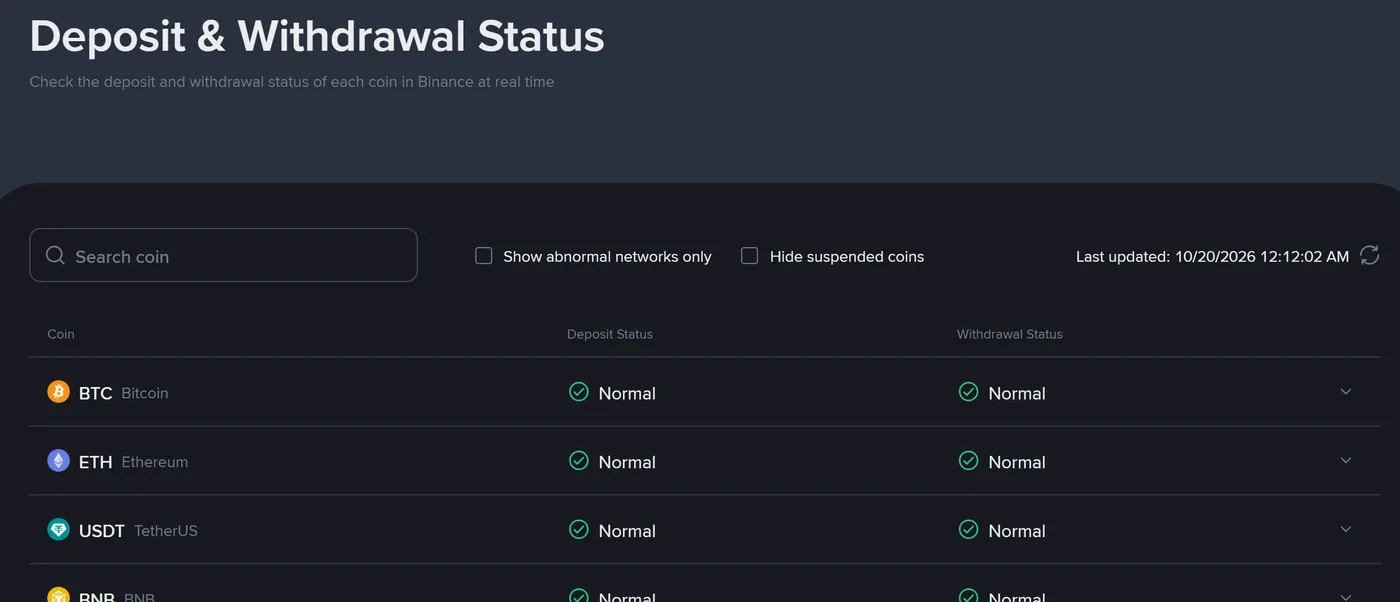Expand the ETH row details chevron

[x=1346, y=461]
